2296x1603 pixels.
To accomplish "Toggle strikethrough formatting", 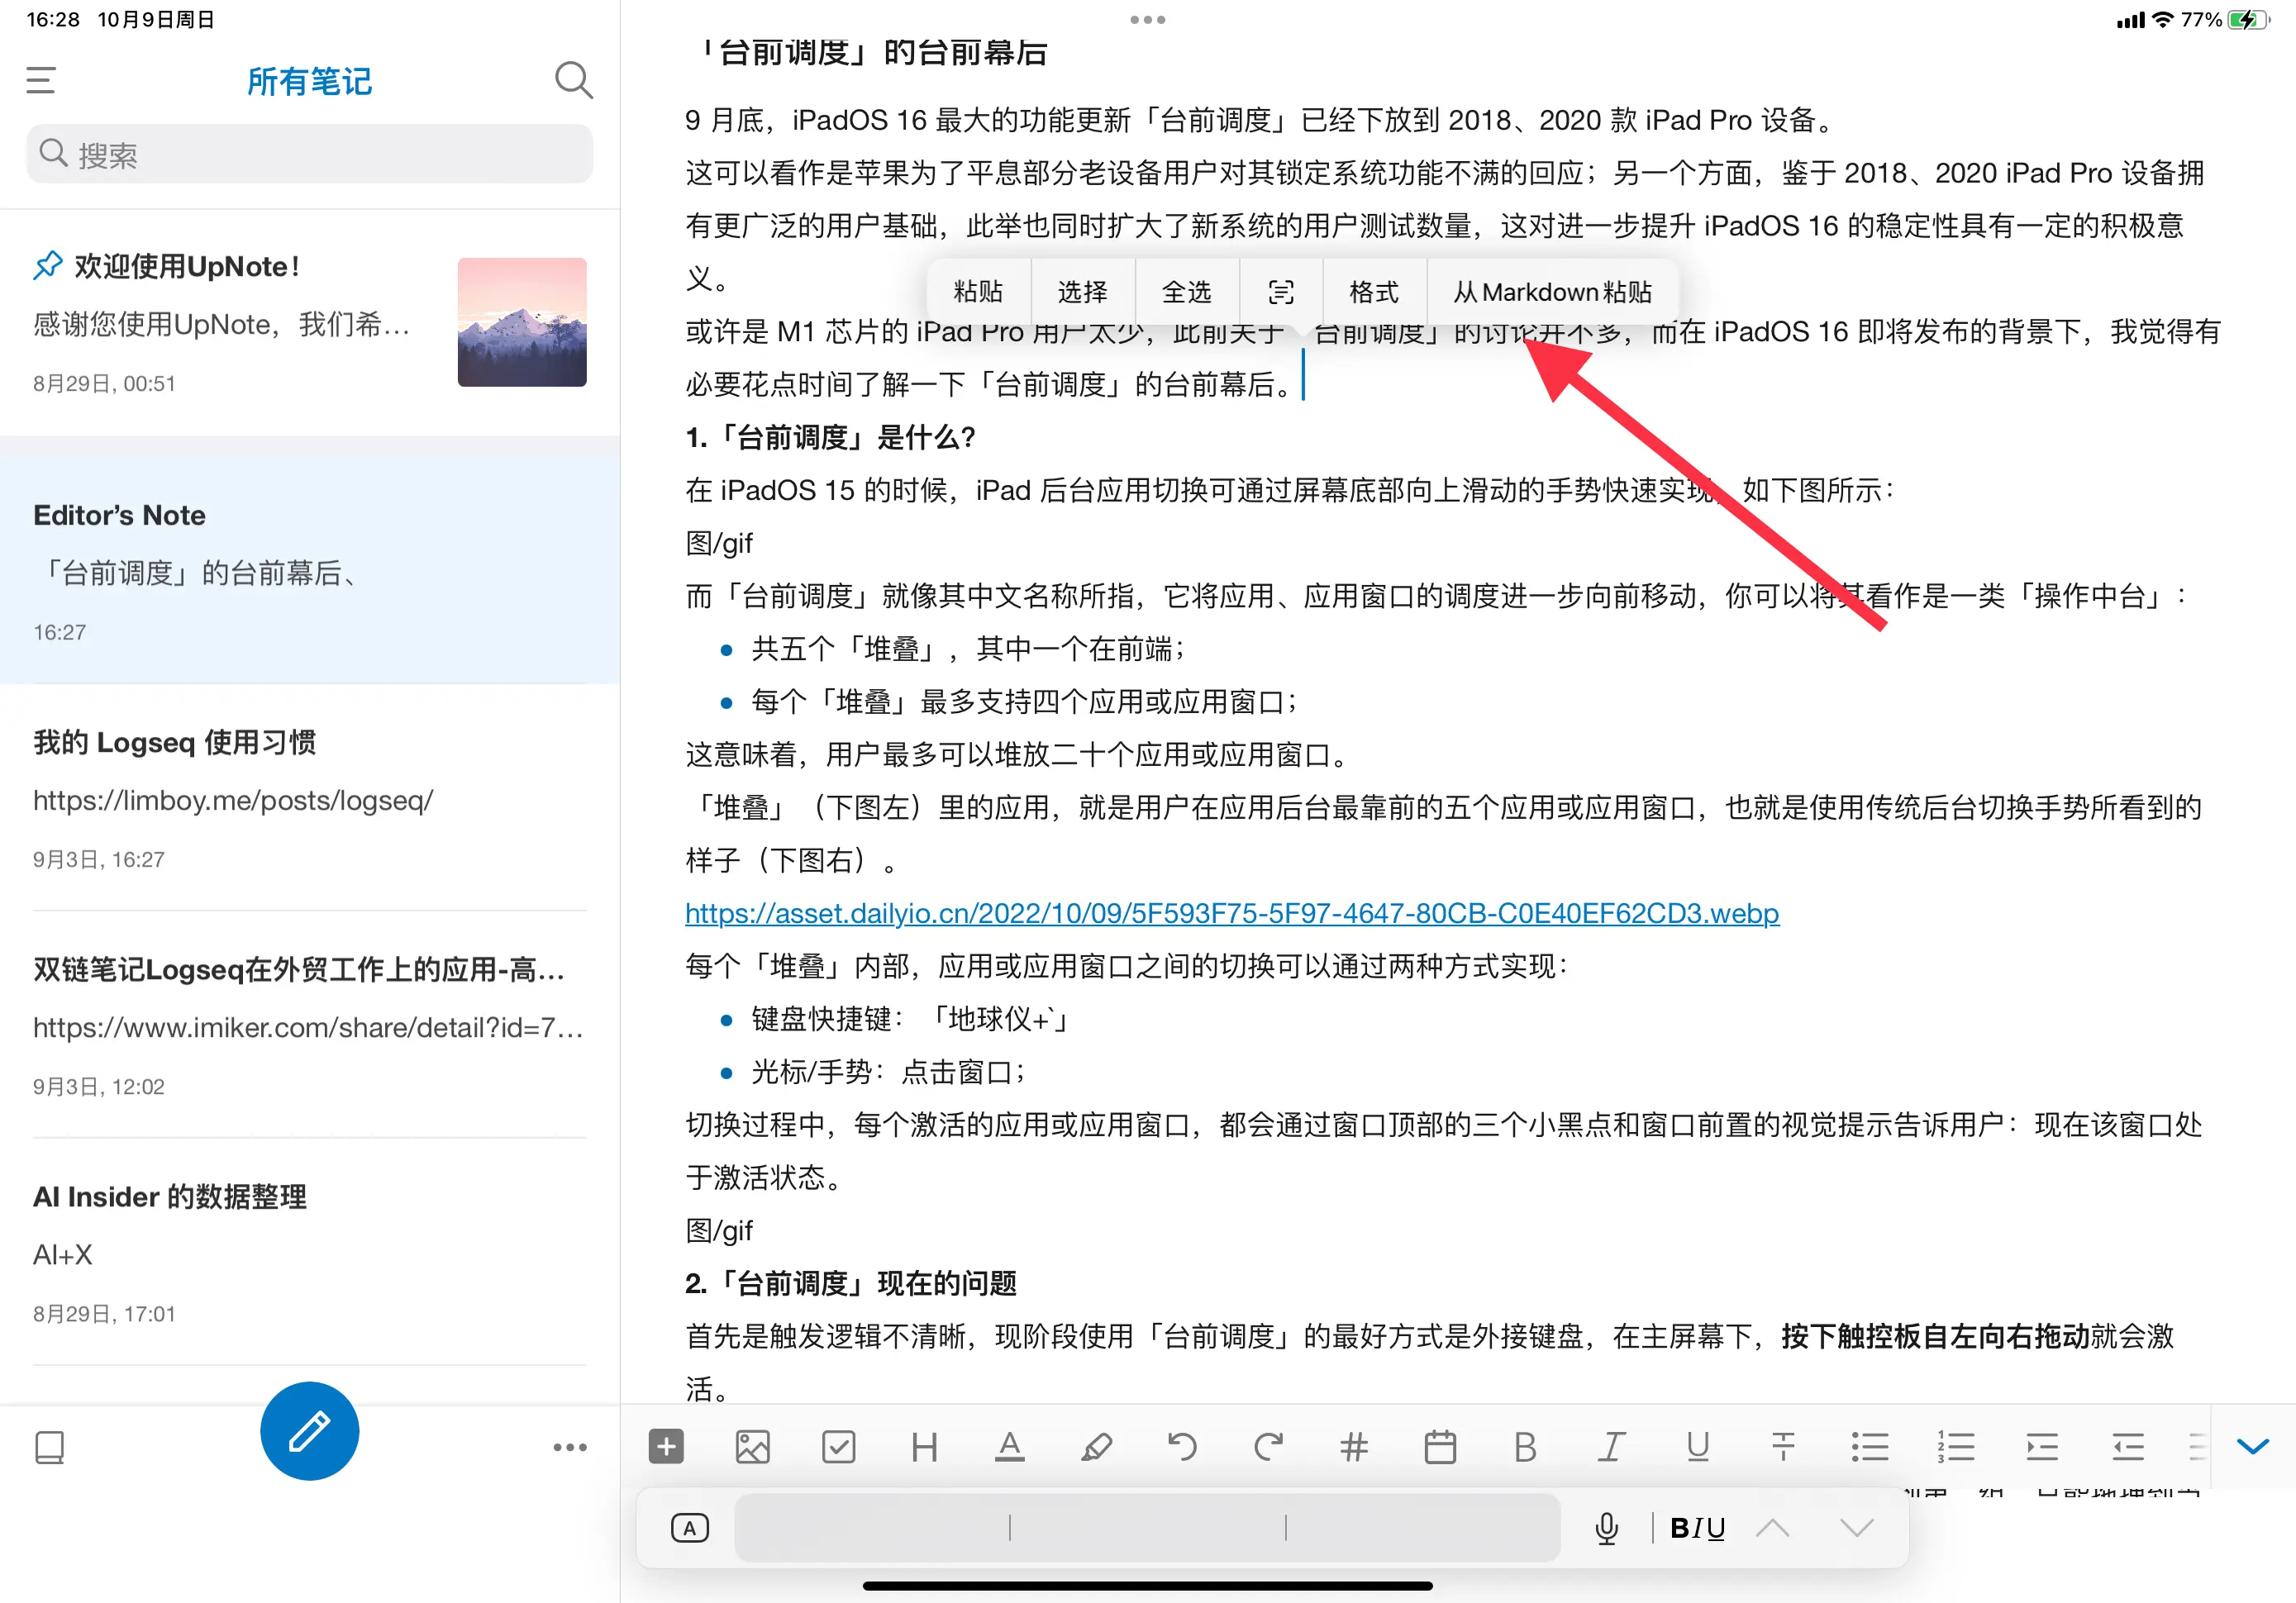I will [1783, 1447].
